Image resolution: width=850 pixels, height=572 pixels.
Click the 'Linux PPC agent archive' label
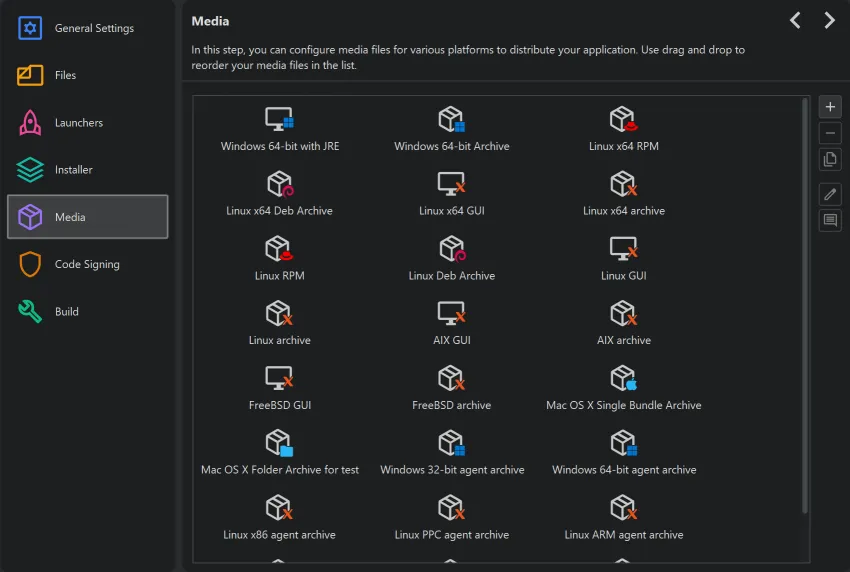(452, 535)
